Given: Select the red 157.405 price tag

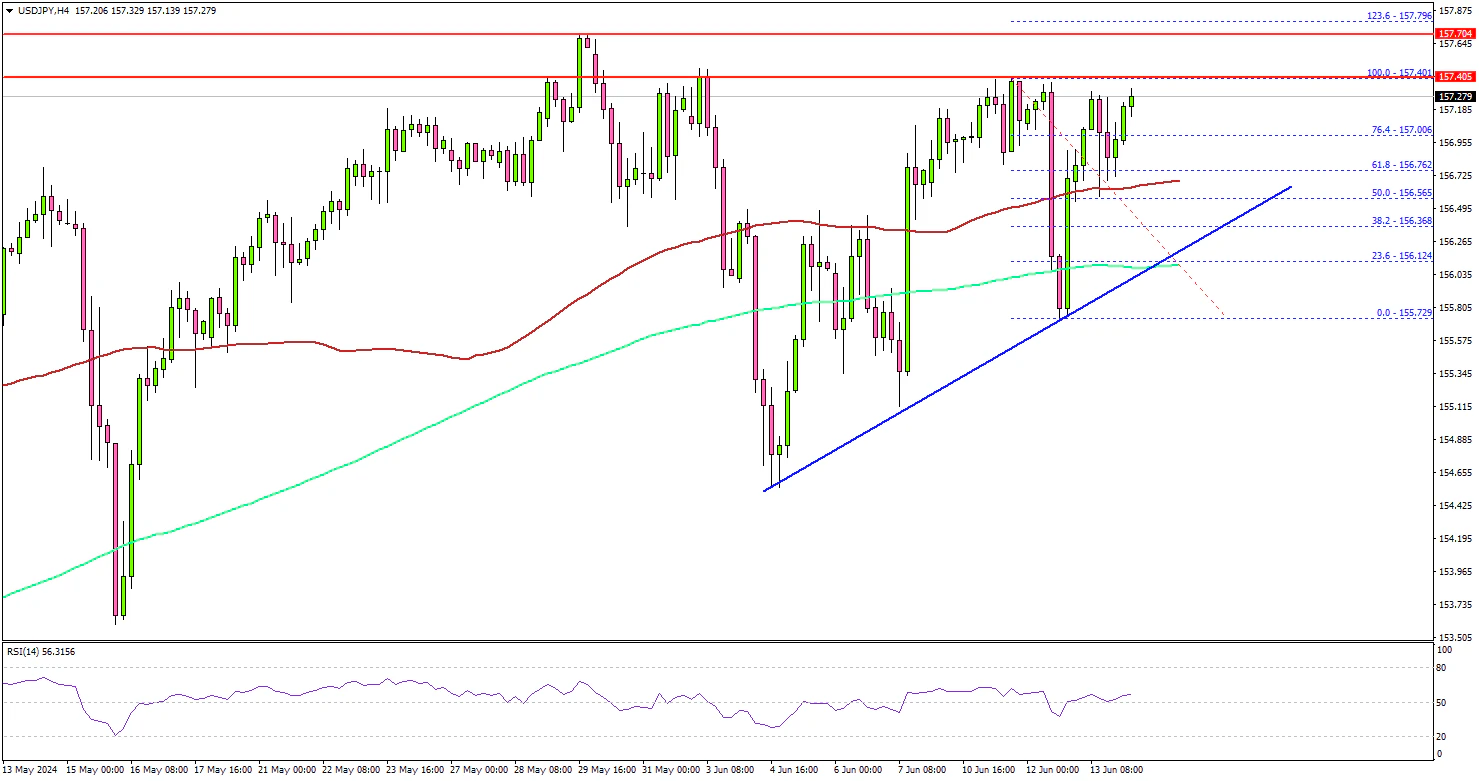Looking at the screenshot, I should point(1455,76).
